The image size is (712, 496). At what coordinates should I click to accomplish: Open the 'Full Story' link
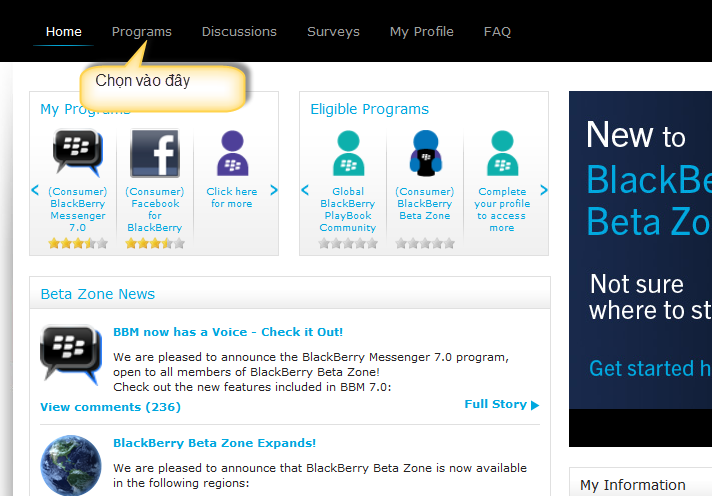pyautogui.click(x=495, y=404)
